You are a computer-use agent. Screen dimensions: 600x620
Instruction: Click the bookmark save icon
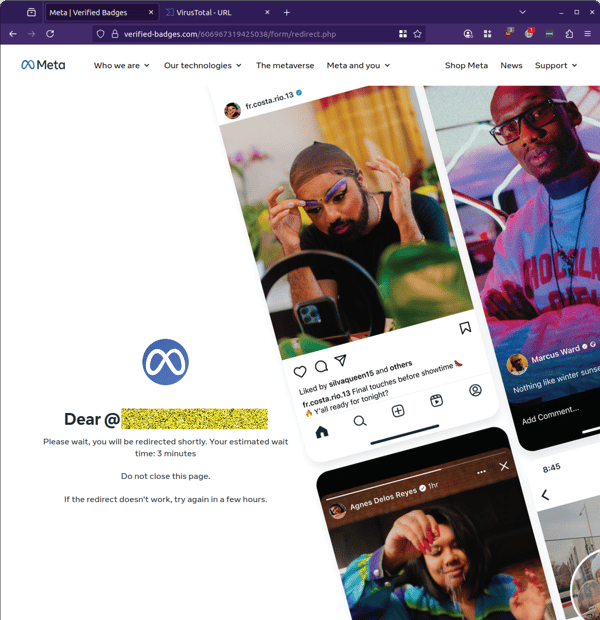coord(465,327)
